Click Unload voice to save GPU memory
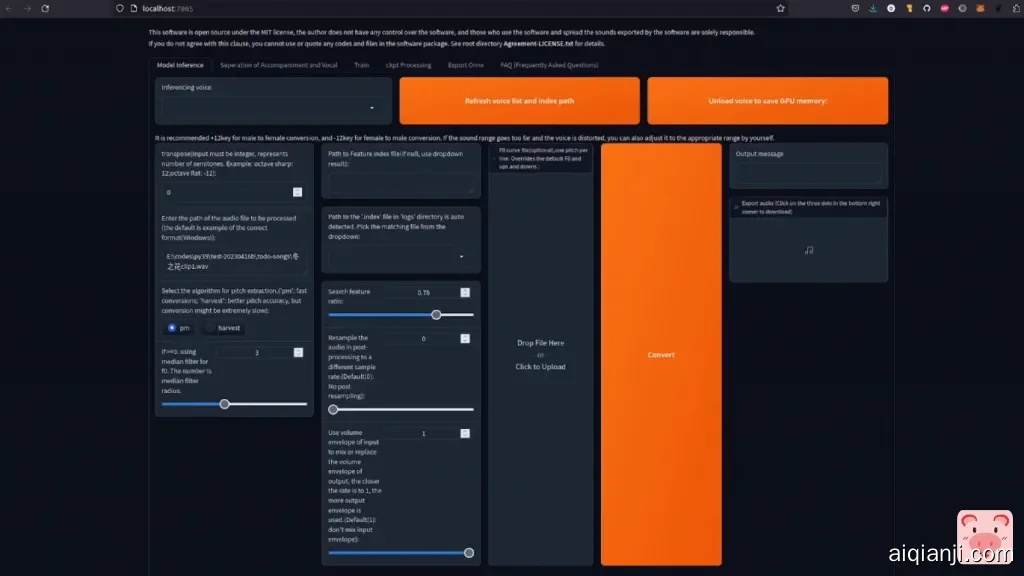1024x576 pixels. tap(767, 101)
